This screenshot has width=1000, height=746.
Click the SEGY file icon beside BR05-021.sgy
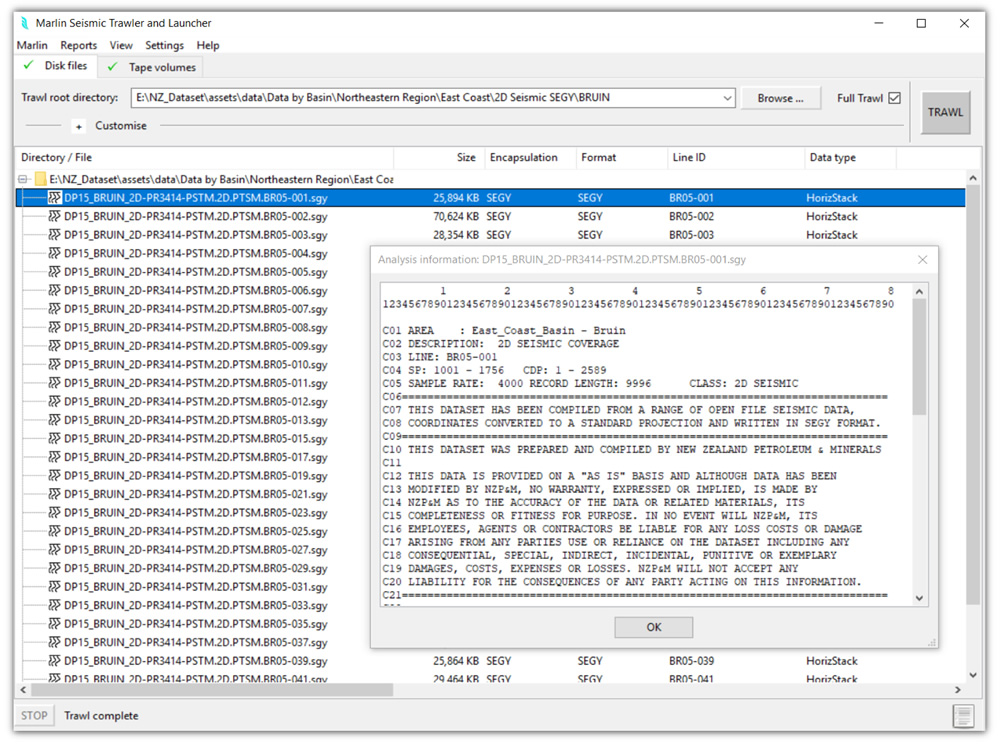pyautogui.click(x=53, y=494)
